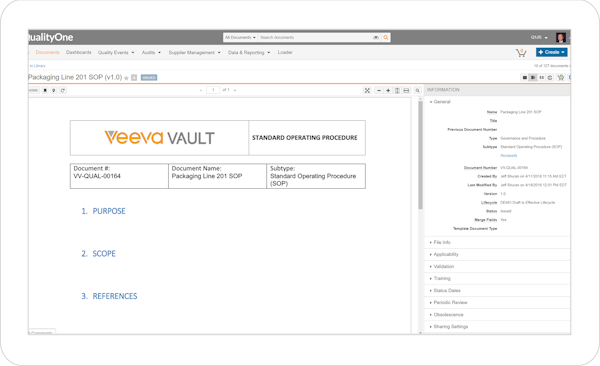Click the QualityOne logo

[51, 38]
